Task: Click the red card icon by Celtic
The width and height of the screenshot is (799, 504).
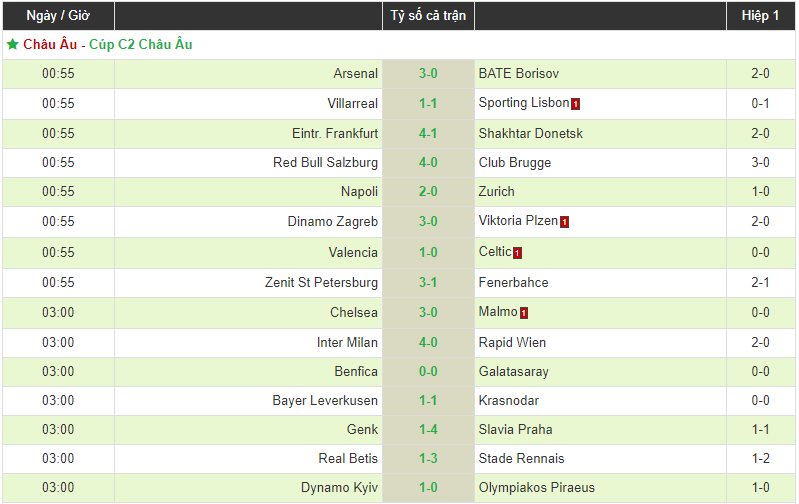Action: click(x=517, y=253)
